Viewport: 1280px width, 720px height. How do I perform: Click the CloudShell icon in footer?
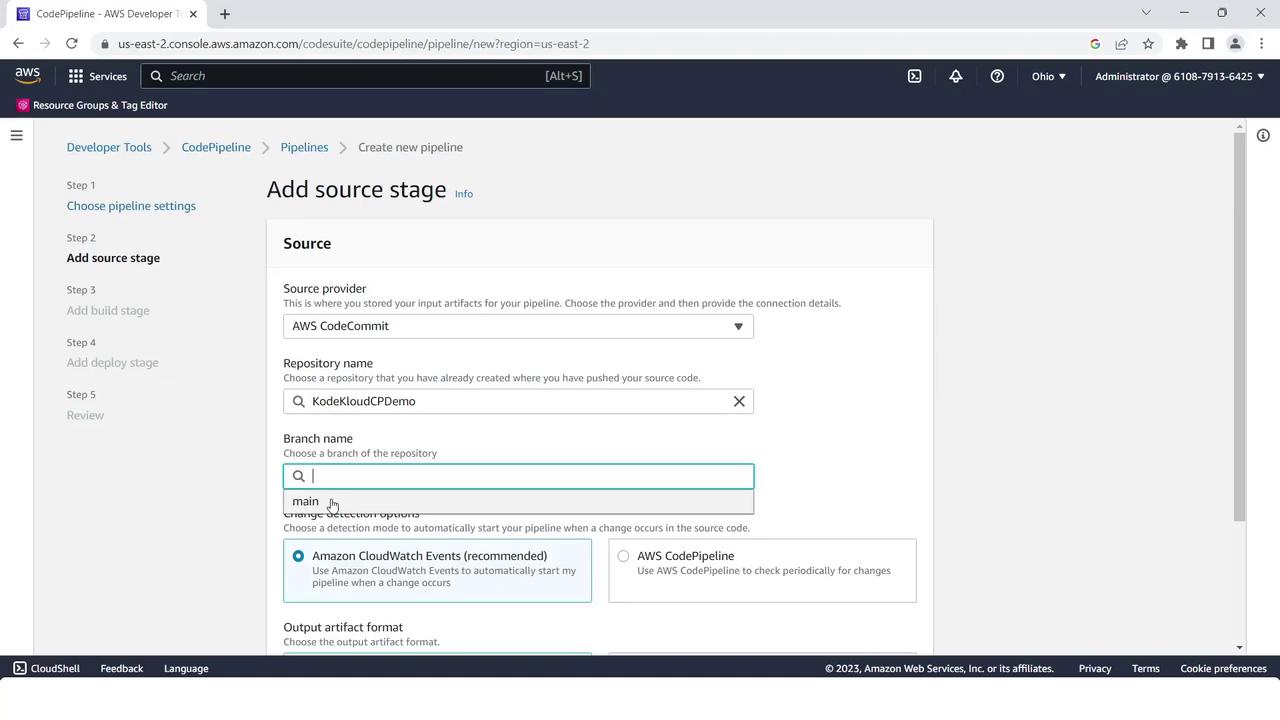pos(19,668)
